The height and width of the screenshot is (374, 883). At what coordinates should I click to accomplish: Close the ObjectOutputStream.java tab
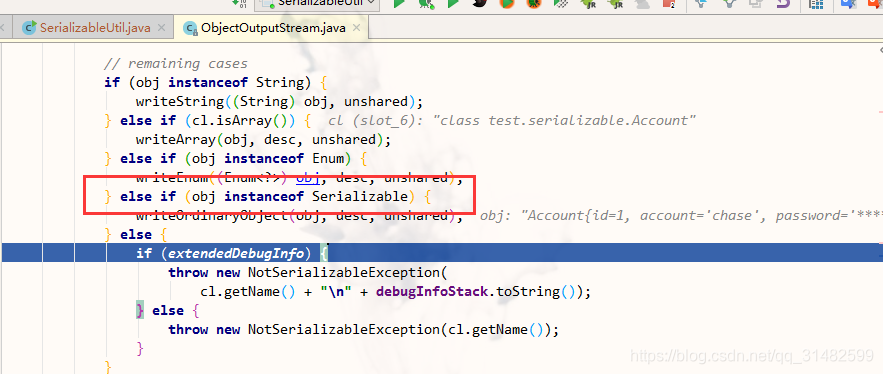(x=357, y=28)
